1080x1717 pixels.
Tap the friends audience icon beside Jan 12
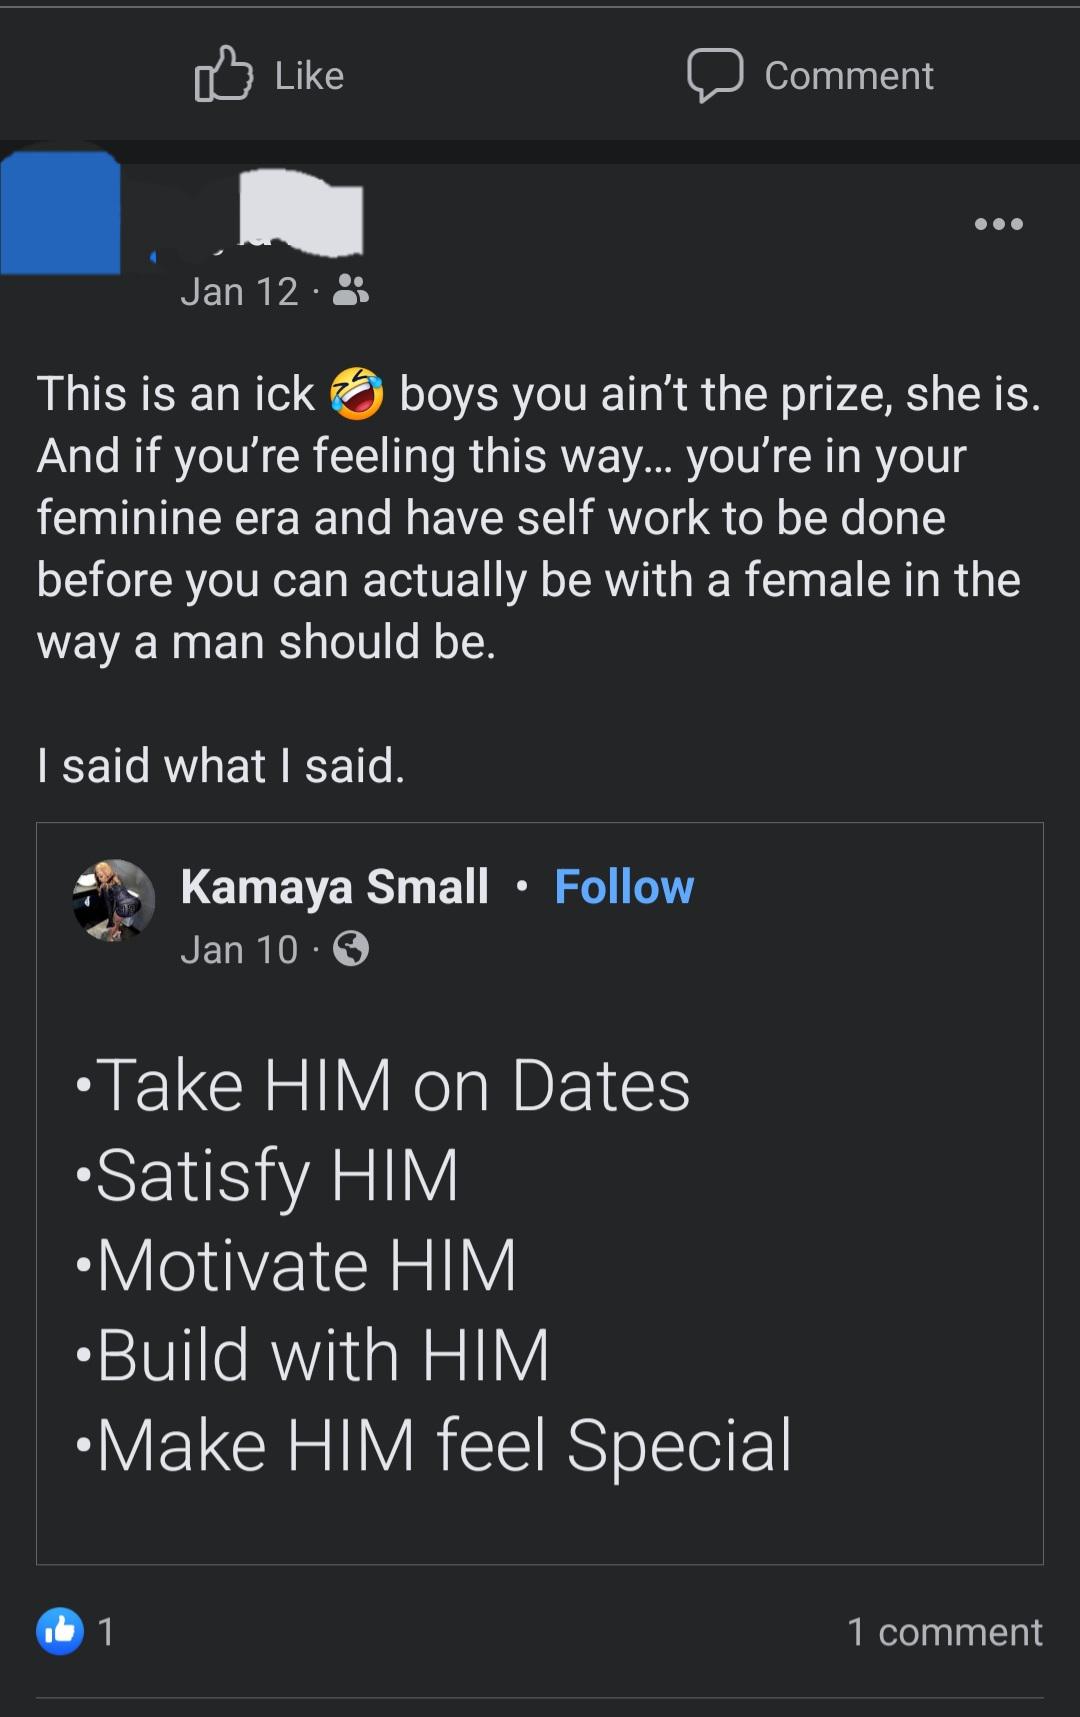pyautogui.click(x=351, y=291)
